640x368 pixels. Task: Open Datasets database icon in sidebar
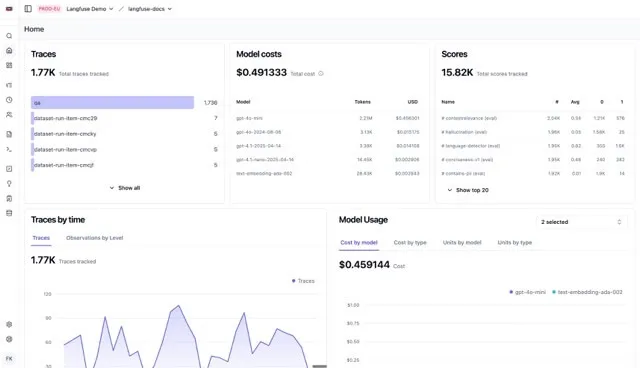[x=9, y=213]
